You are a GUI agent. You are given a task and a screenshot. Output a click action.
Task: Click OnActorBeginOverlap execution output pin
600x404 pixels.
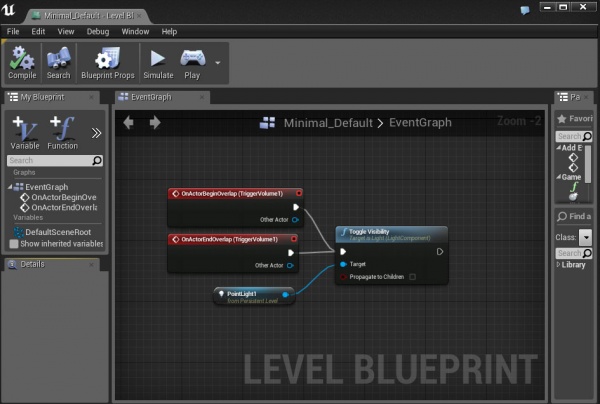point(296,207)
